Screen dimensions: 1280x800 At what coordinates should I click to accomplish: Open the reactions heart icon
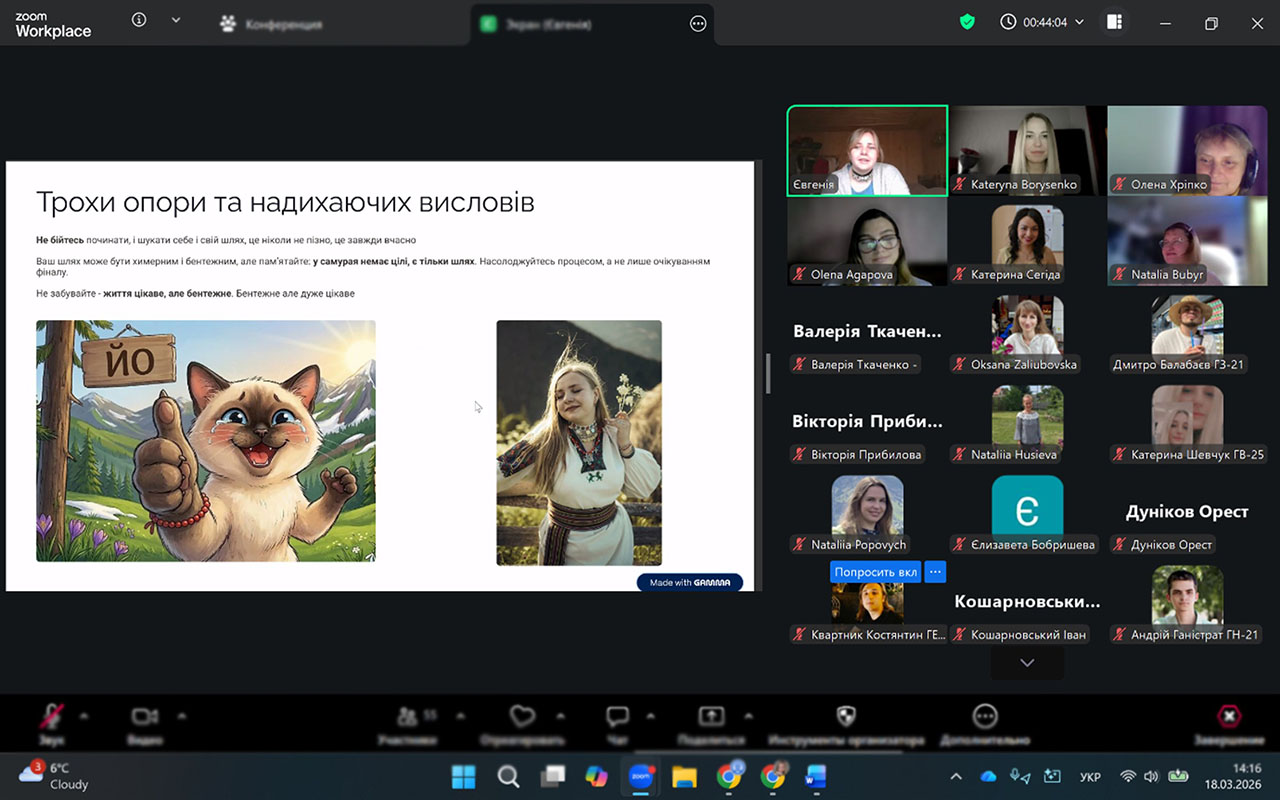pyautogui.click(x=522, y=716)
